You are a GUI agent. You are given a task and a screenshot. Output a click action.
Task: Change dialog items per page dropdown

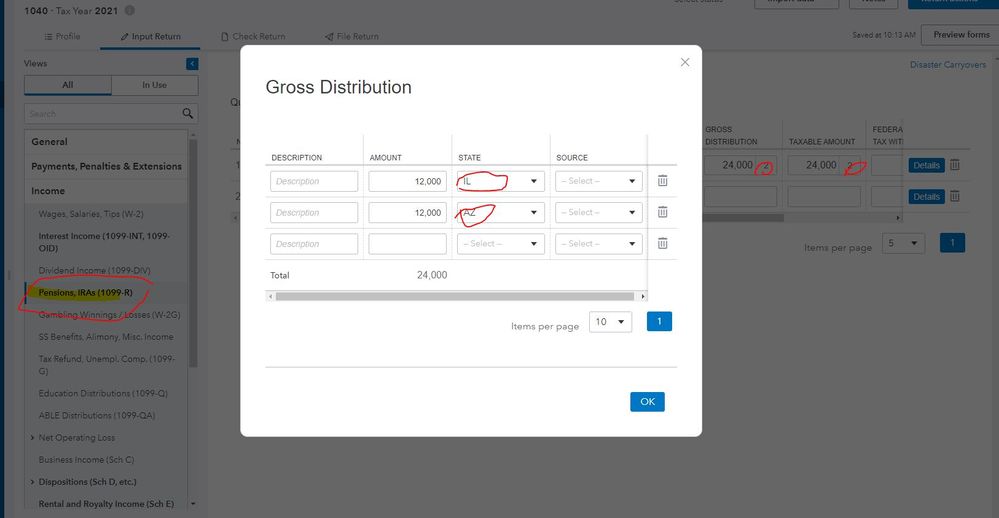(x=610, y=322)
